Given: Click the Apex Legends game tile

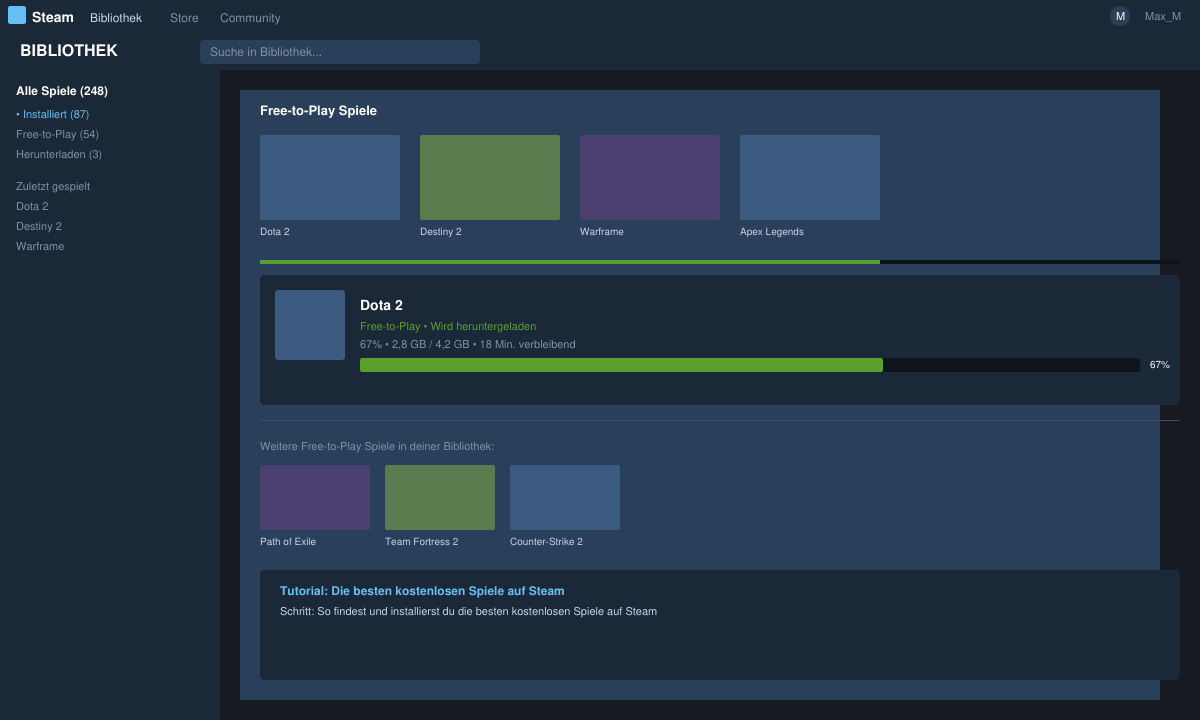Looking at the screenshot, I should click(810, 177).
